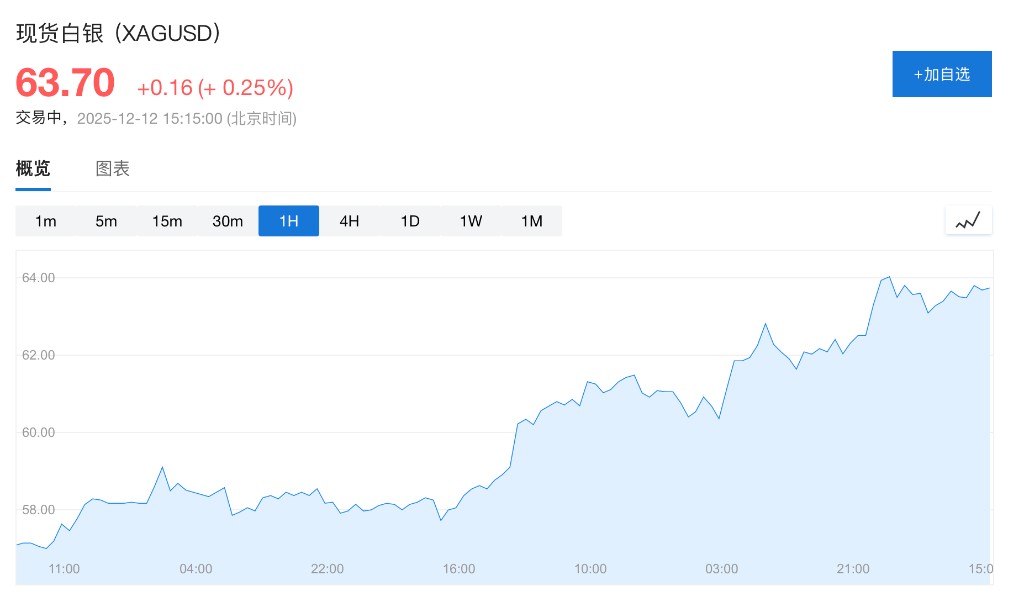Switch to the 概览 tab
This screenshot has height=597, width=1024.
click(33, 169)
